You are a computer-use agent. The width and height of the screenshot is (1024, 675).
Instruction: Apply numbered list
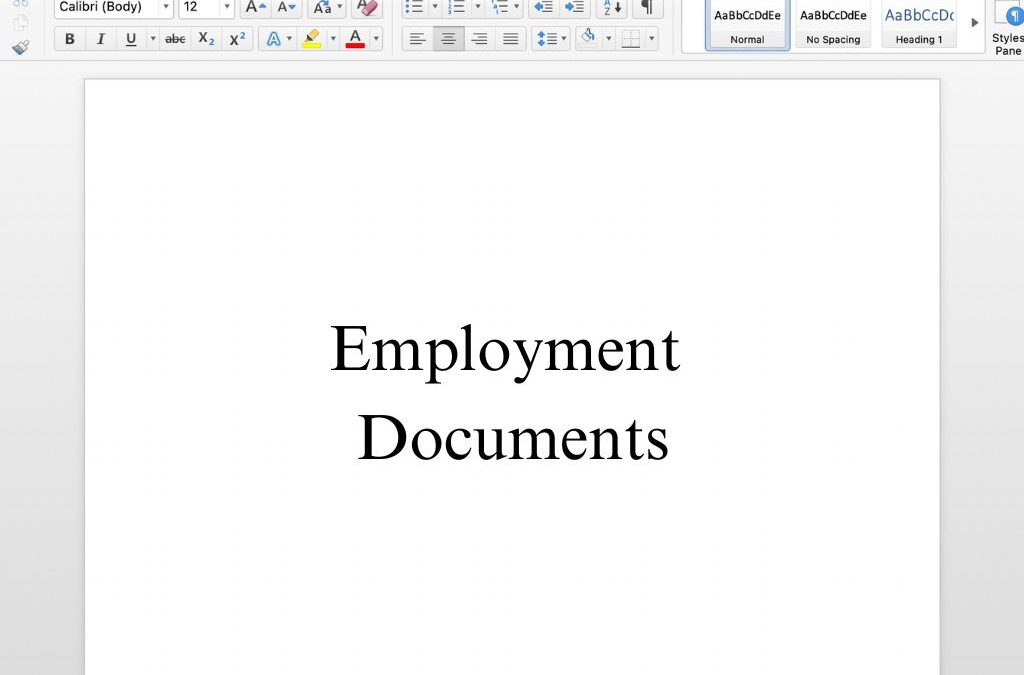(456, 7)
